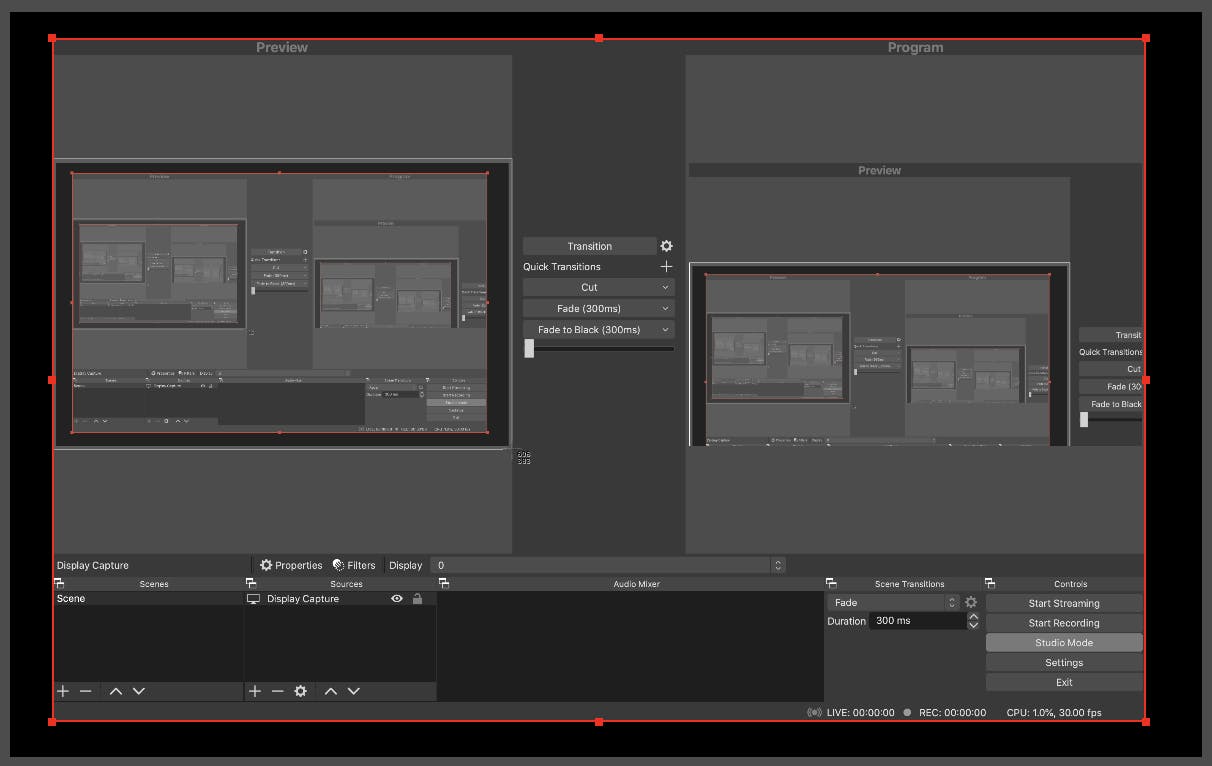Click the Exit button
This screenshot has height=766, width=1212.
click(1064, 682)
